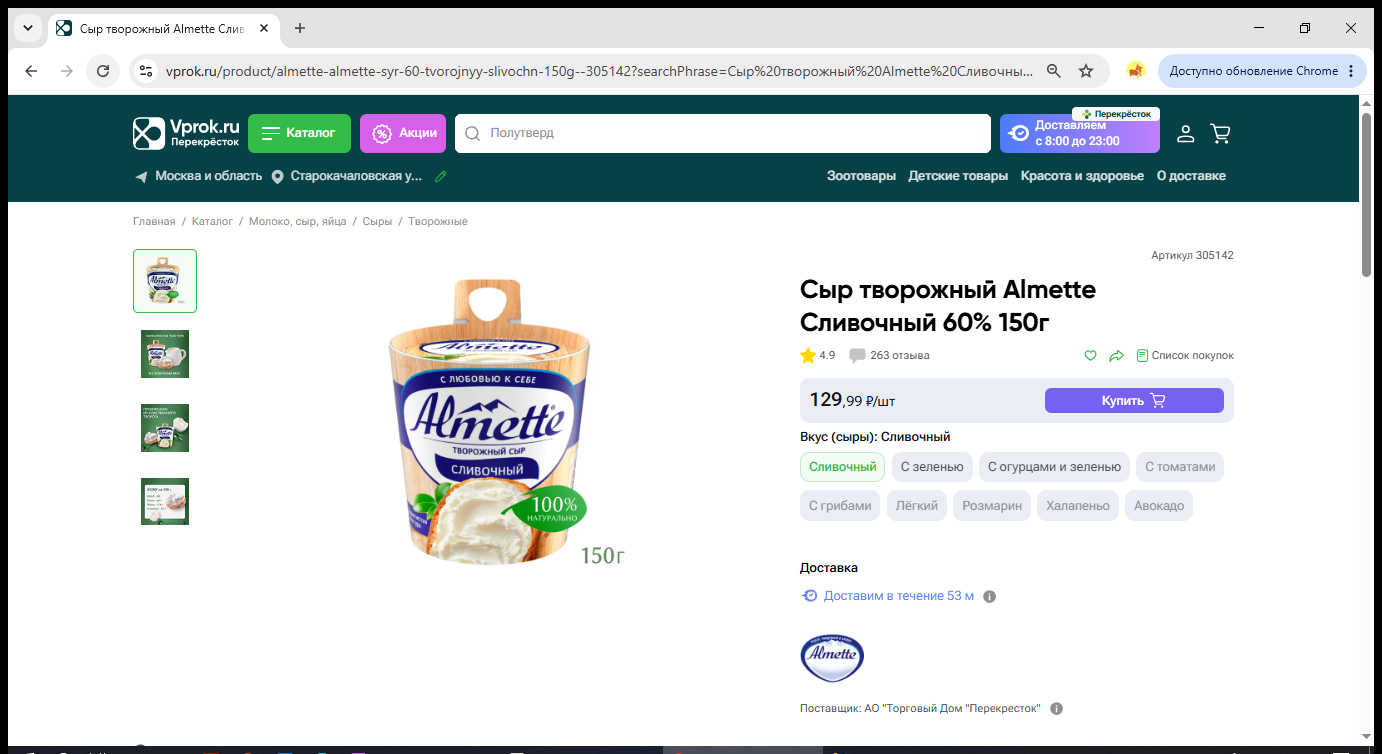Select the "С огурцами и зеленью" flavor

1054,467
